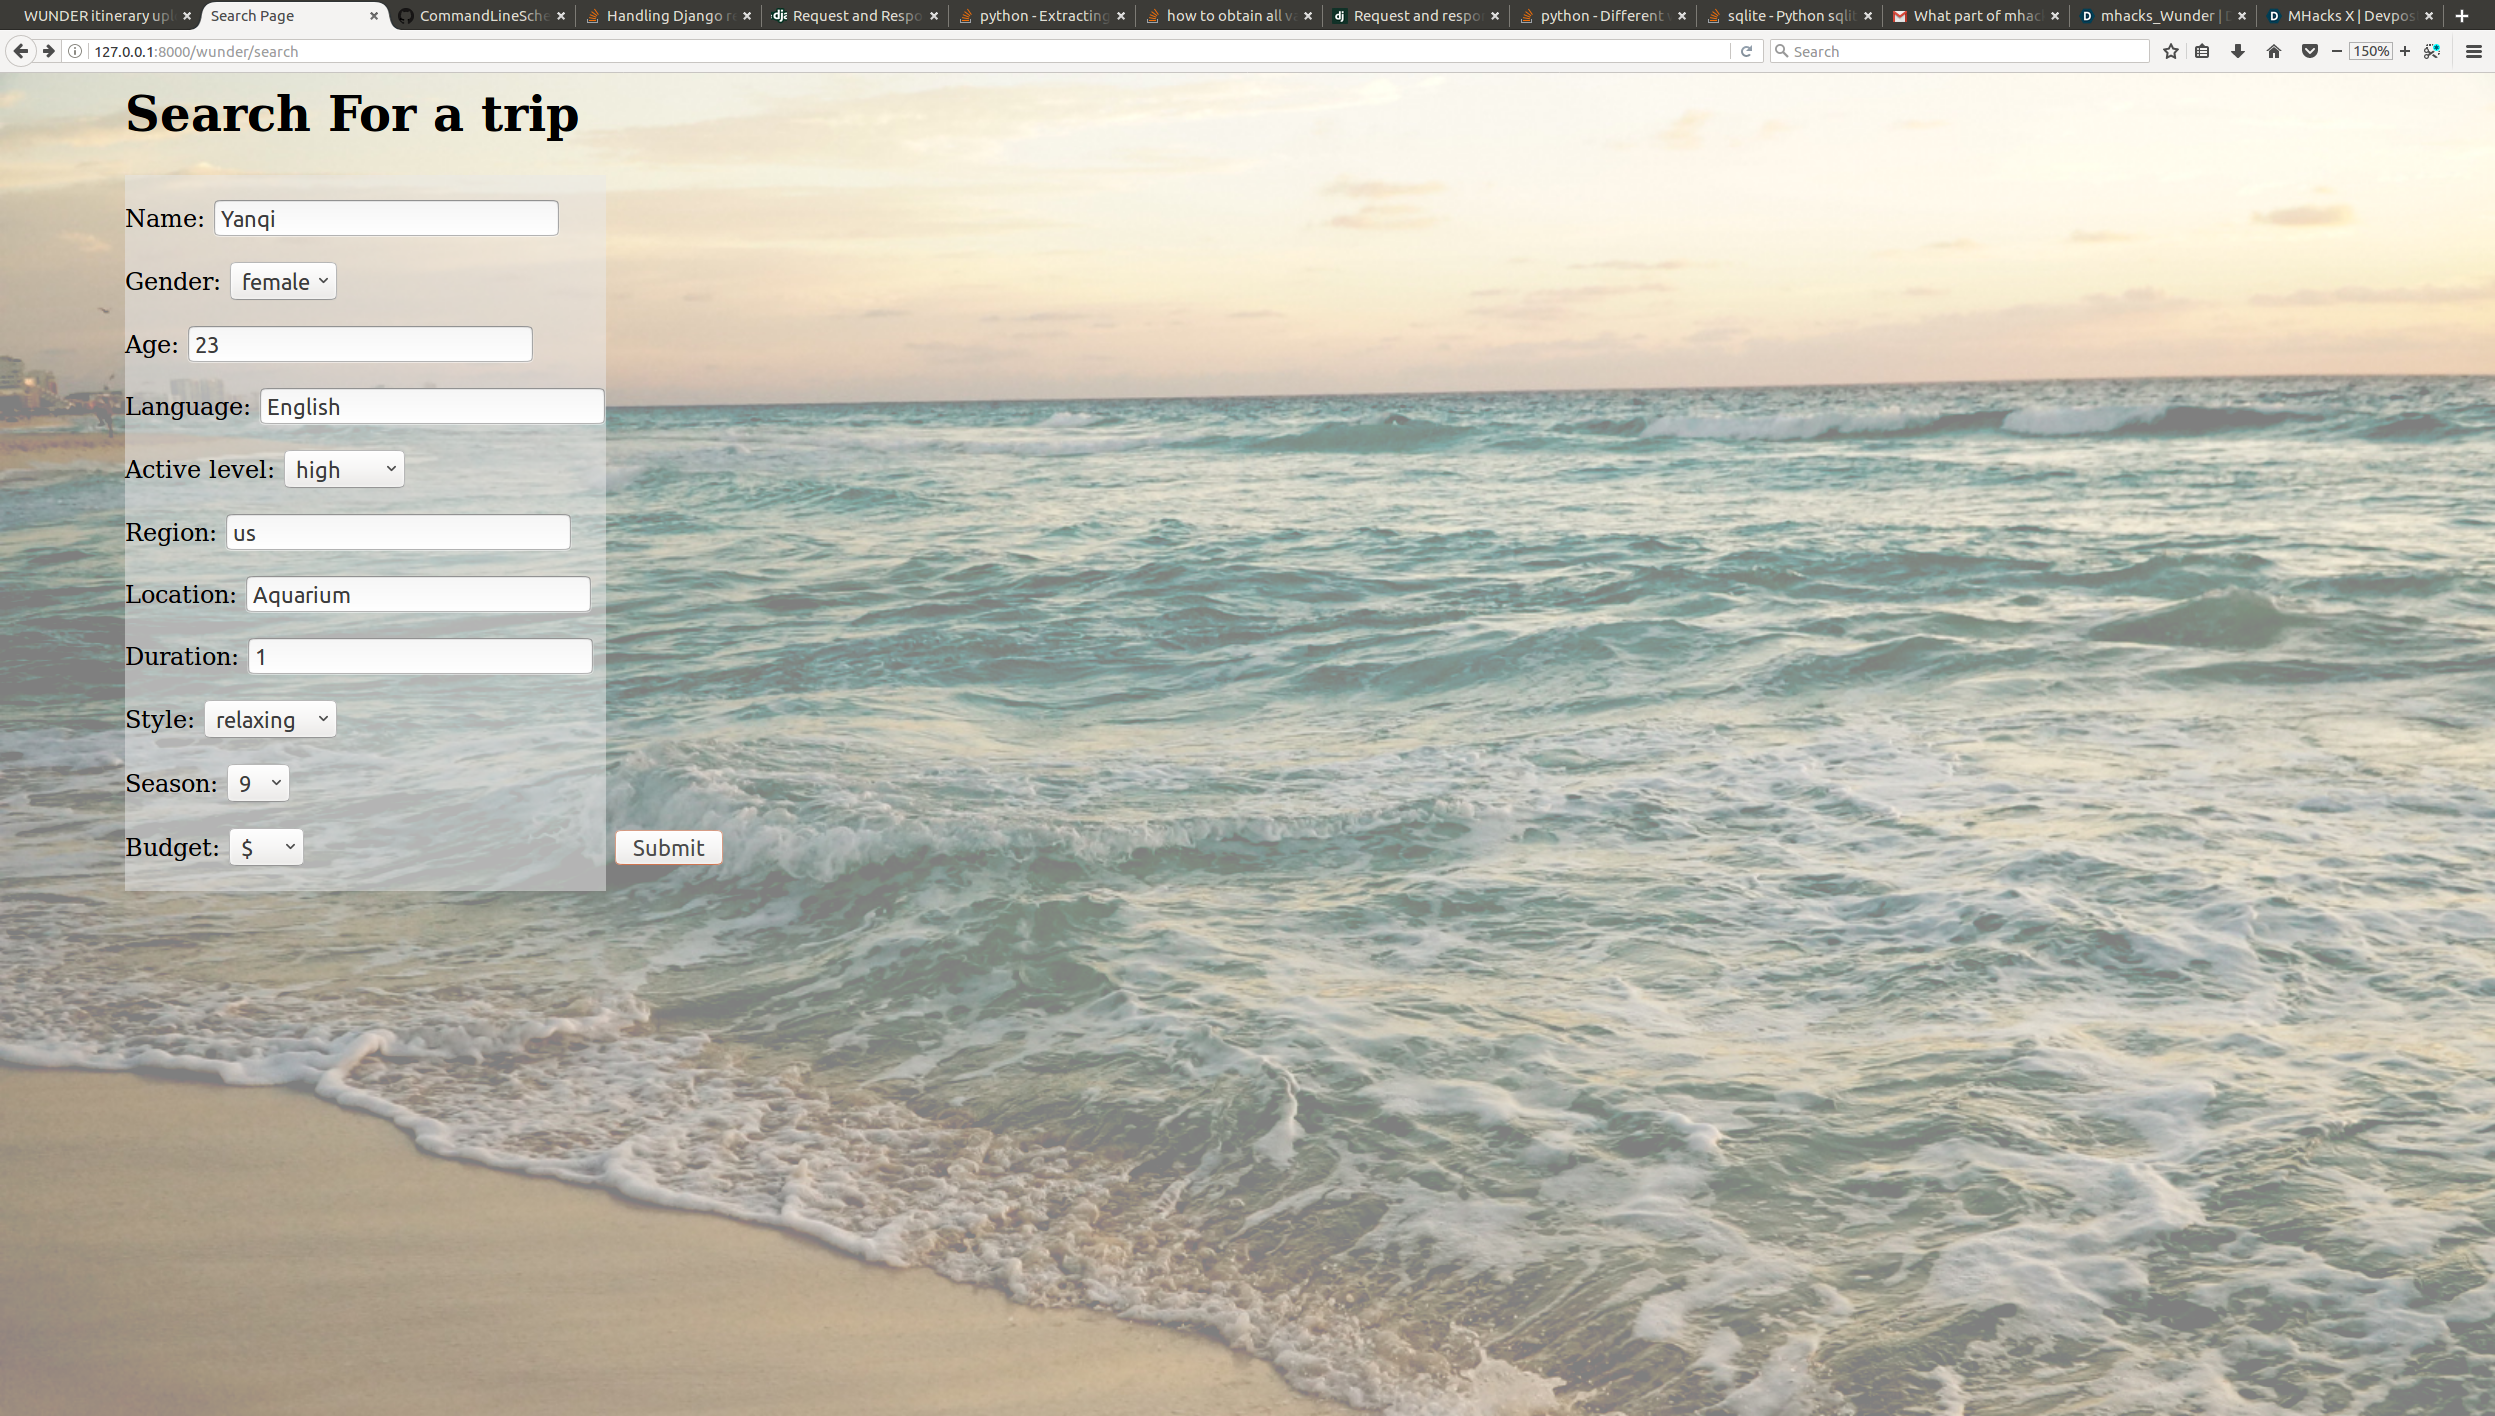This screenshot has height=1416, width=2495.
Task: Open the downloads arrow icon
Action: 2238,51
